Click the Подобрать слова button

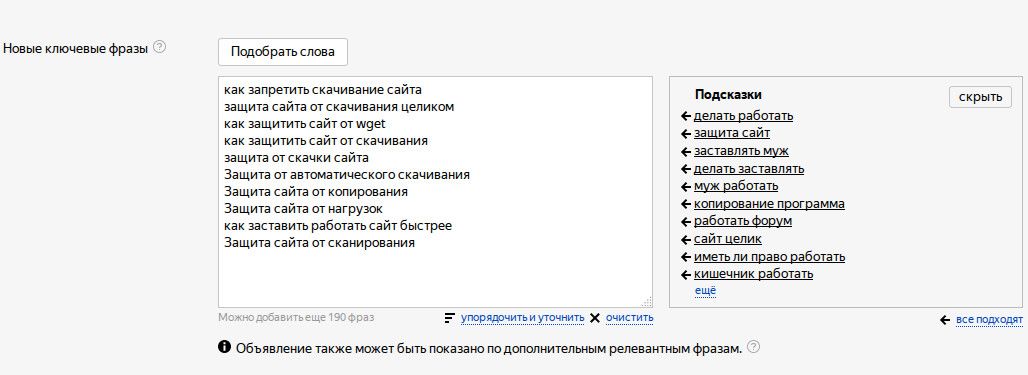point(283,52)
